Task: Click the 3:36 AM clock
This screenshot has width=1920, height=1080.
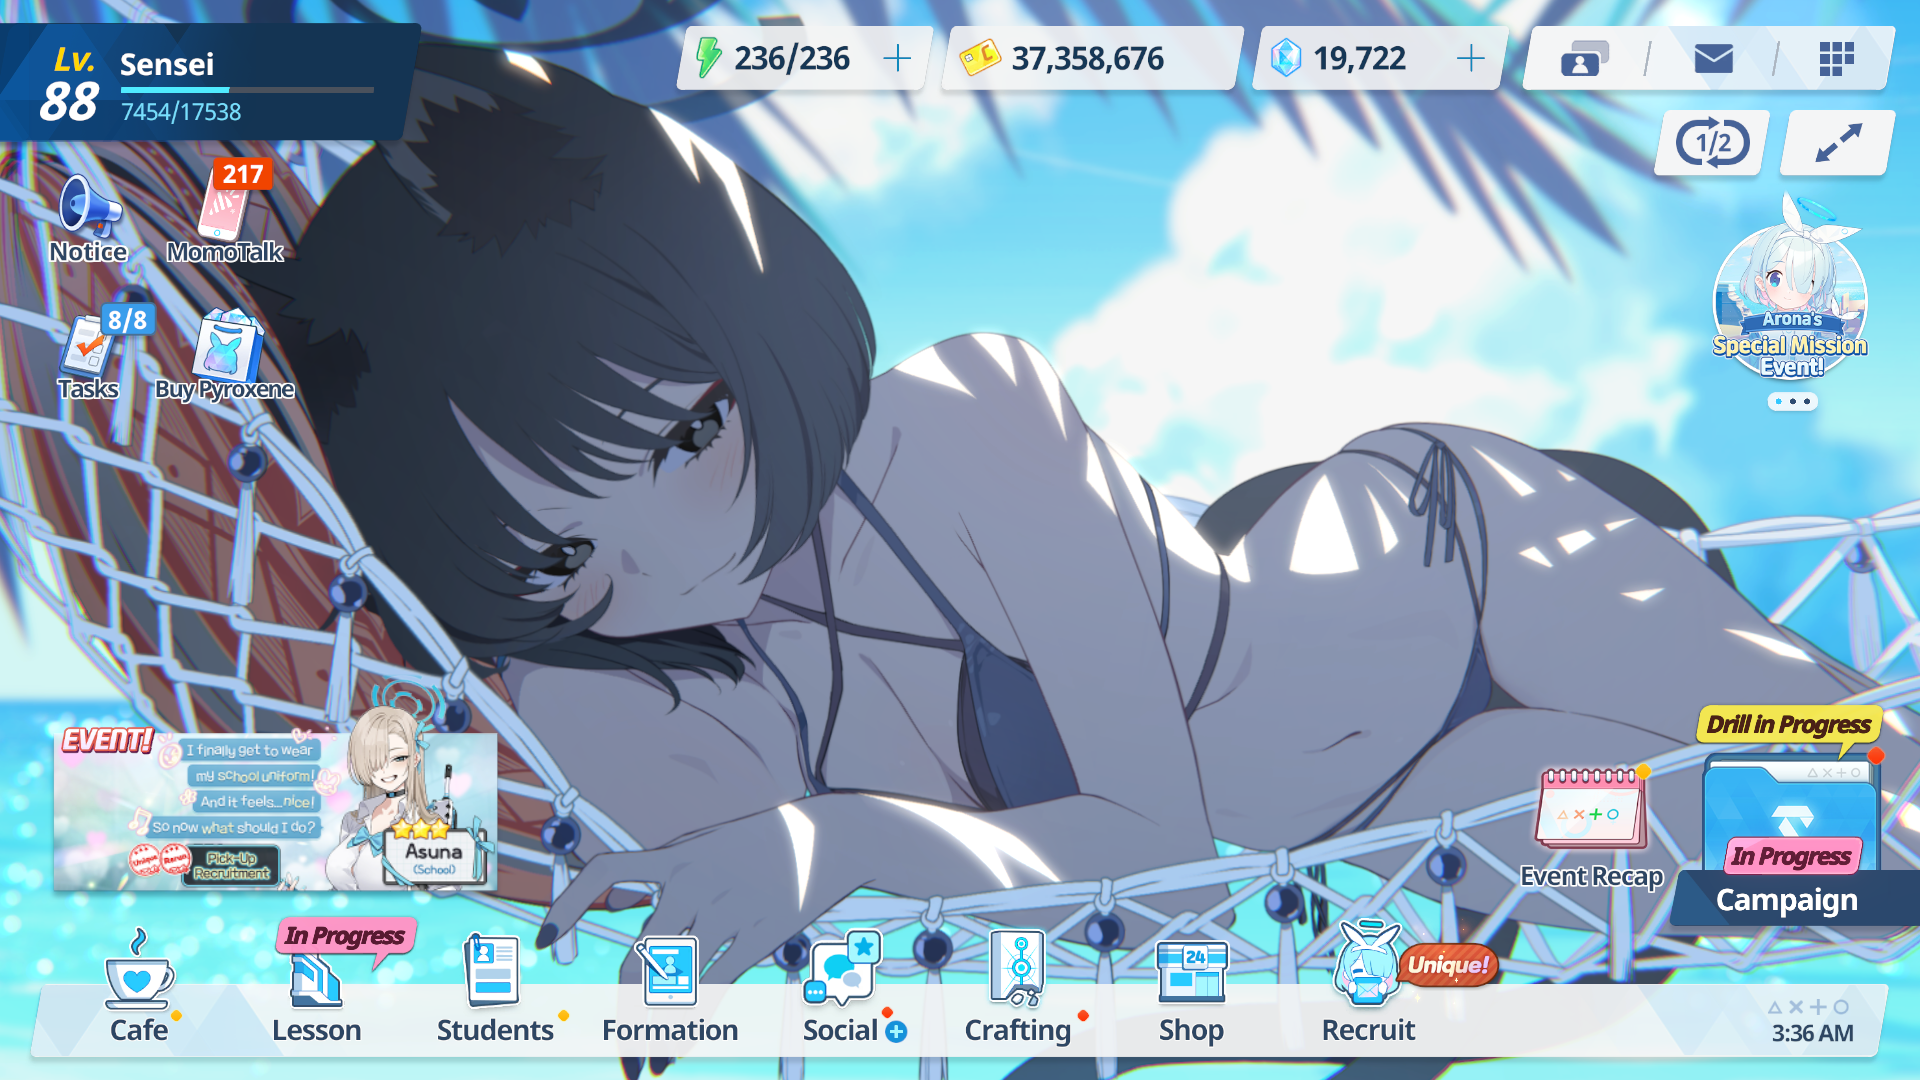Action: 1812,1033
